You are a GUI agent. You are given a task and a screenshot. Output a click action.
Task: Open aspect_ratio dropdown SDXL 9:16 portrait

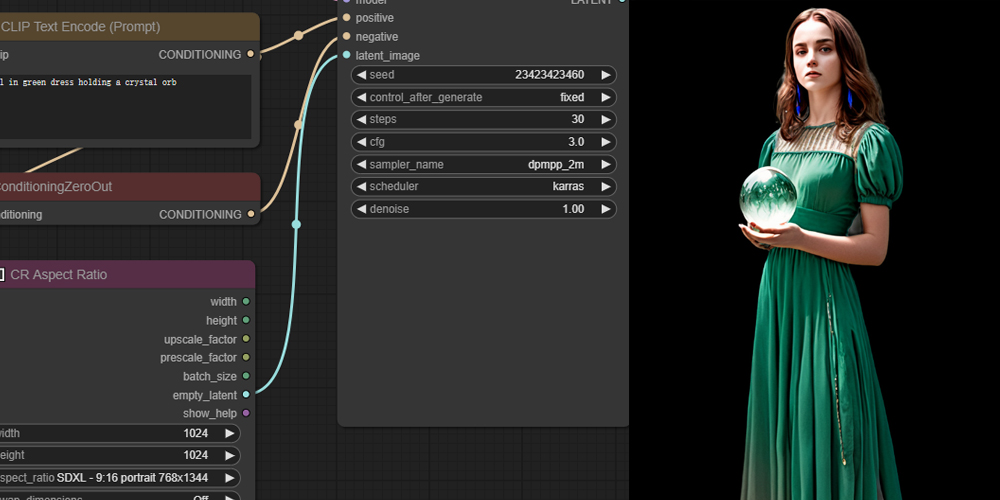(120, 478)
